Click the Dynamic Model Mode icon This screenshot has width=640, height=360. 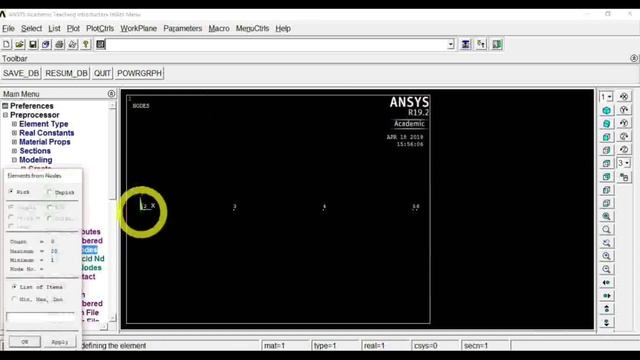(624, 177)
